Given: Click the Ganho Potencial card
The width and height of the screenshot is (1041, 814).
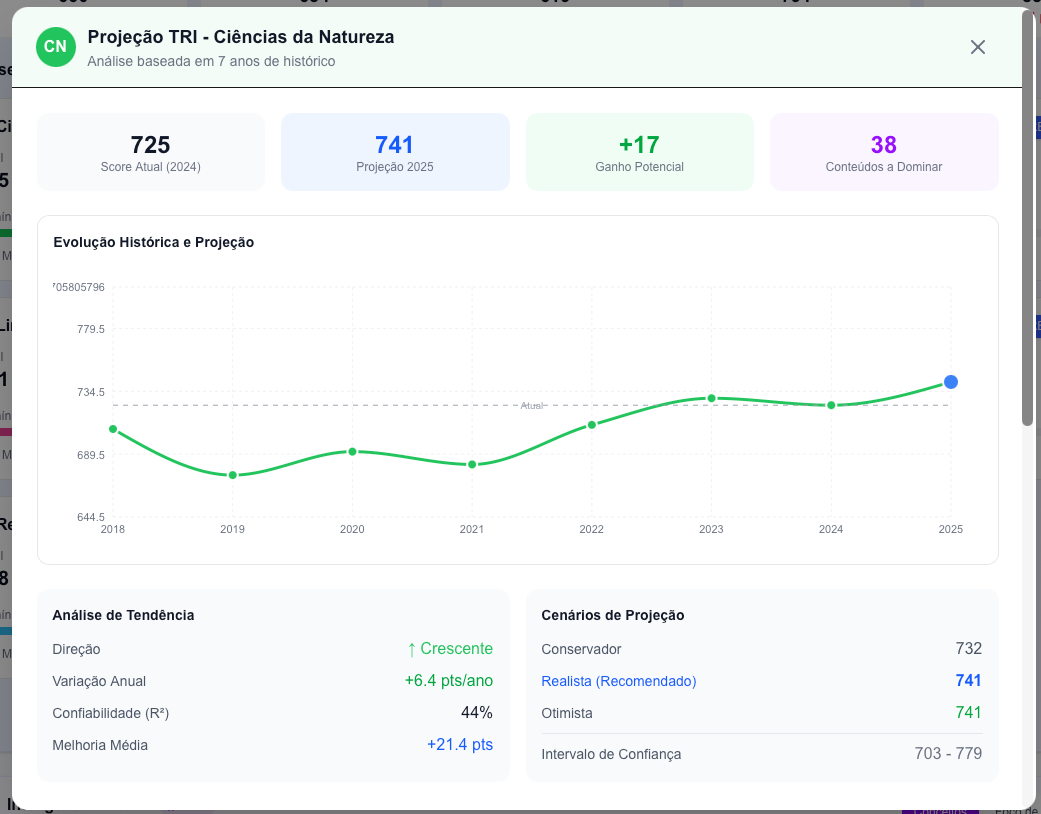Looking at the screenshot, I should (x=639, y=152).
